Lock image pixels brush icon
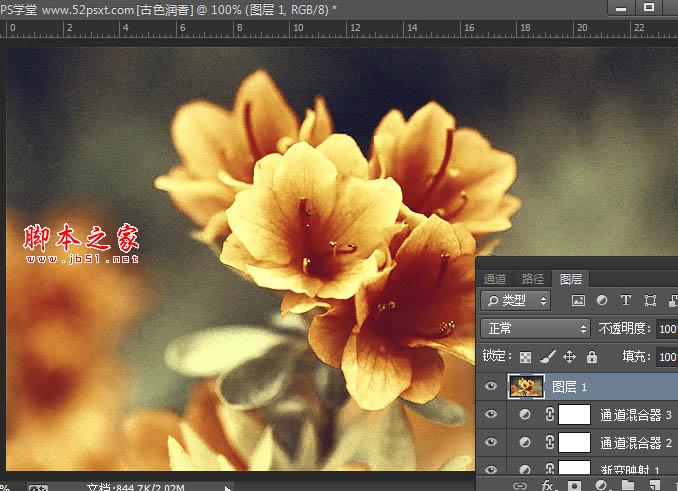The height and width of the screenshot is (491, 678). pyautogui.click(x=548, y=357)
